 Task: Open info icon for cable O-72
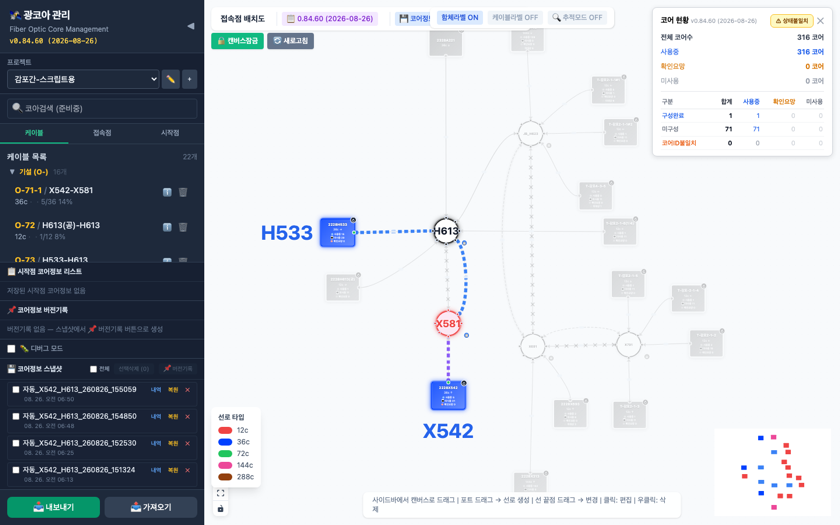(167, 227)
